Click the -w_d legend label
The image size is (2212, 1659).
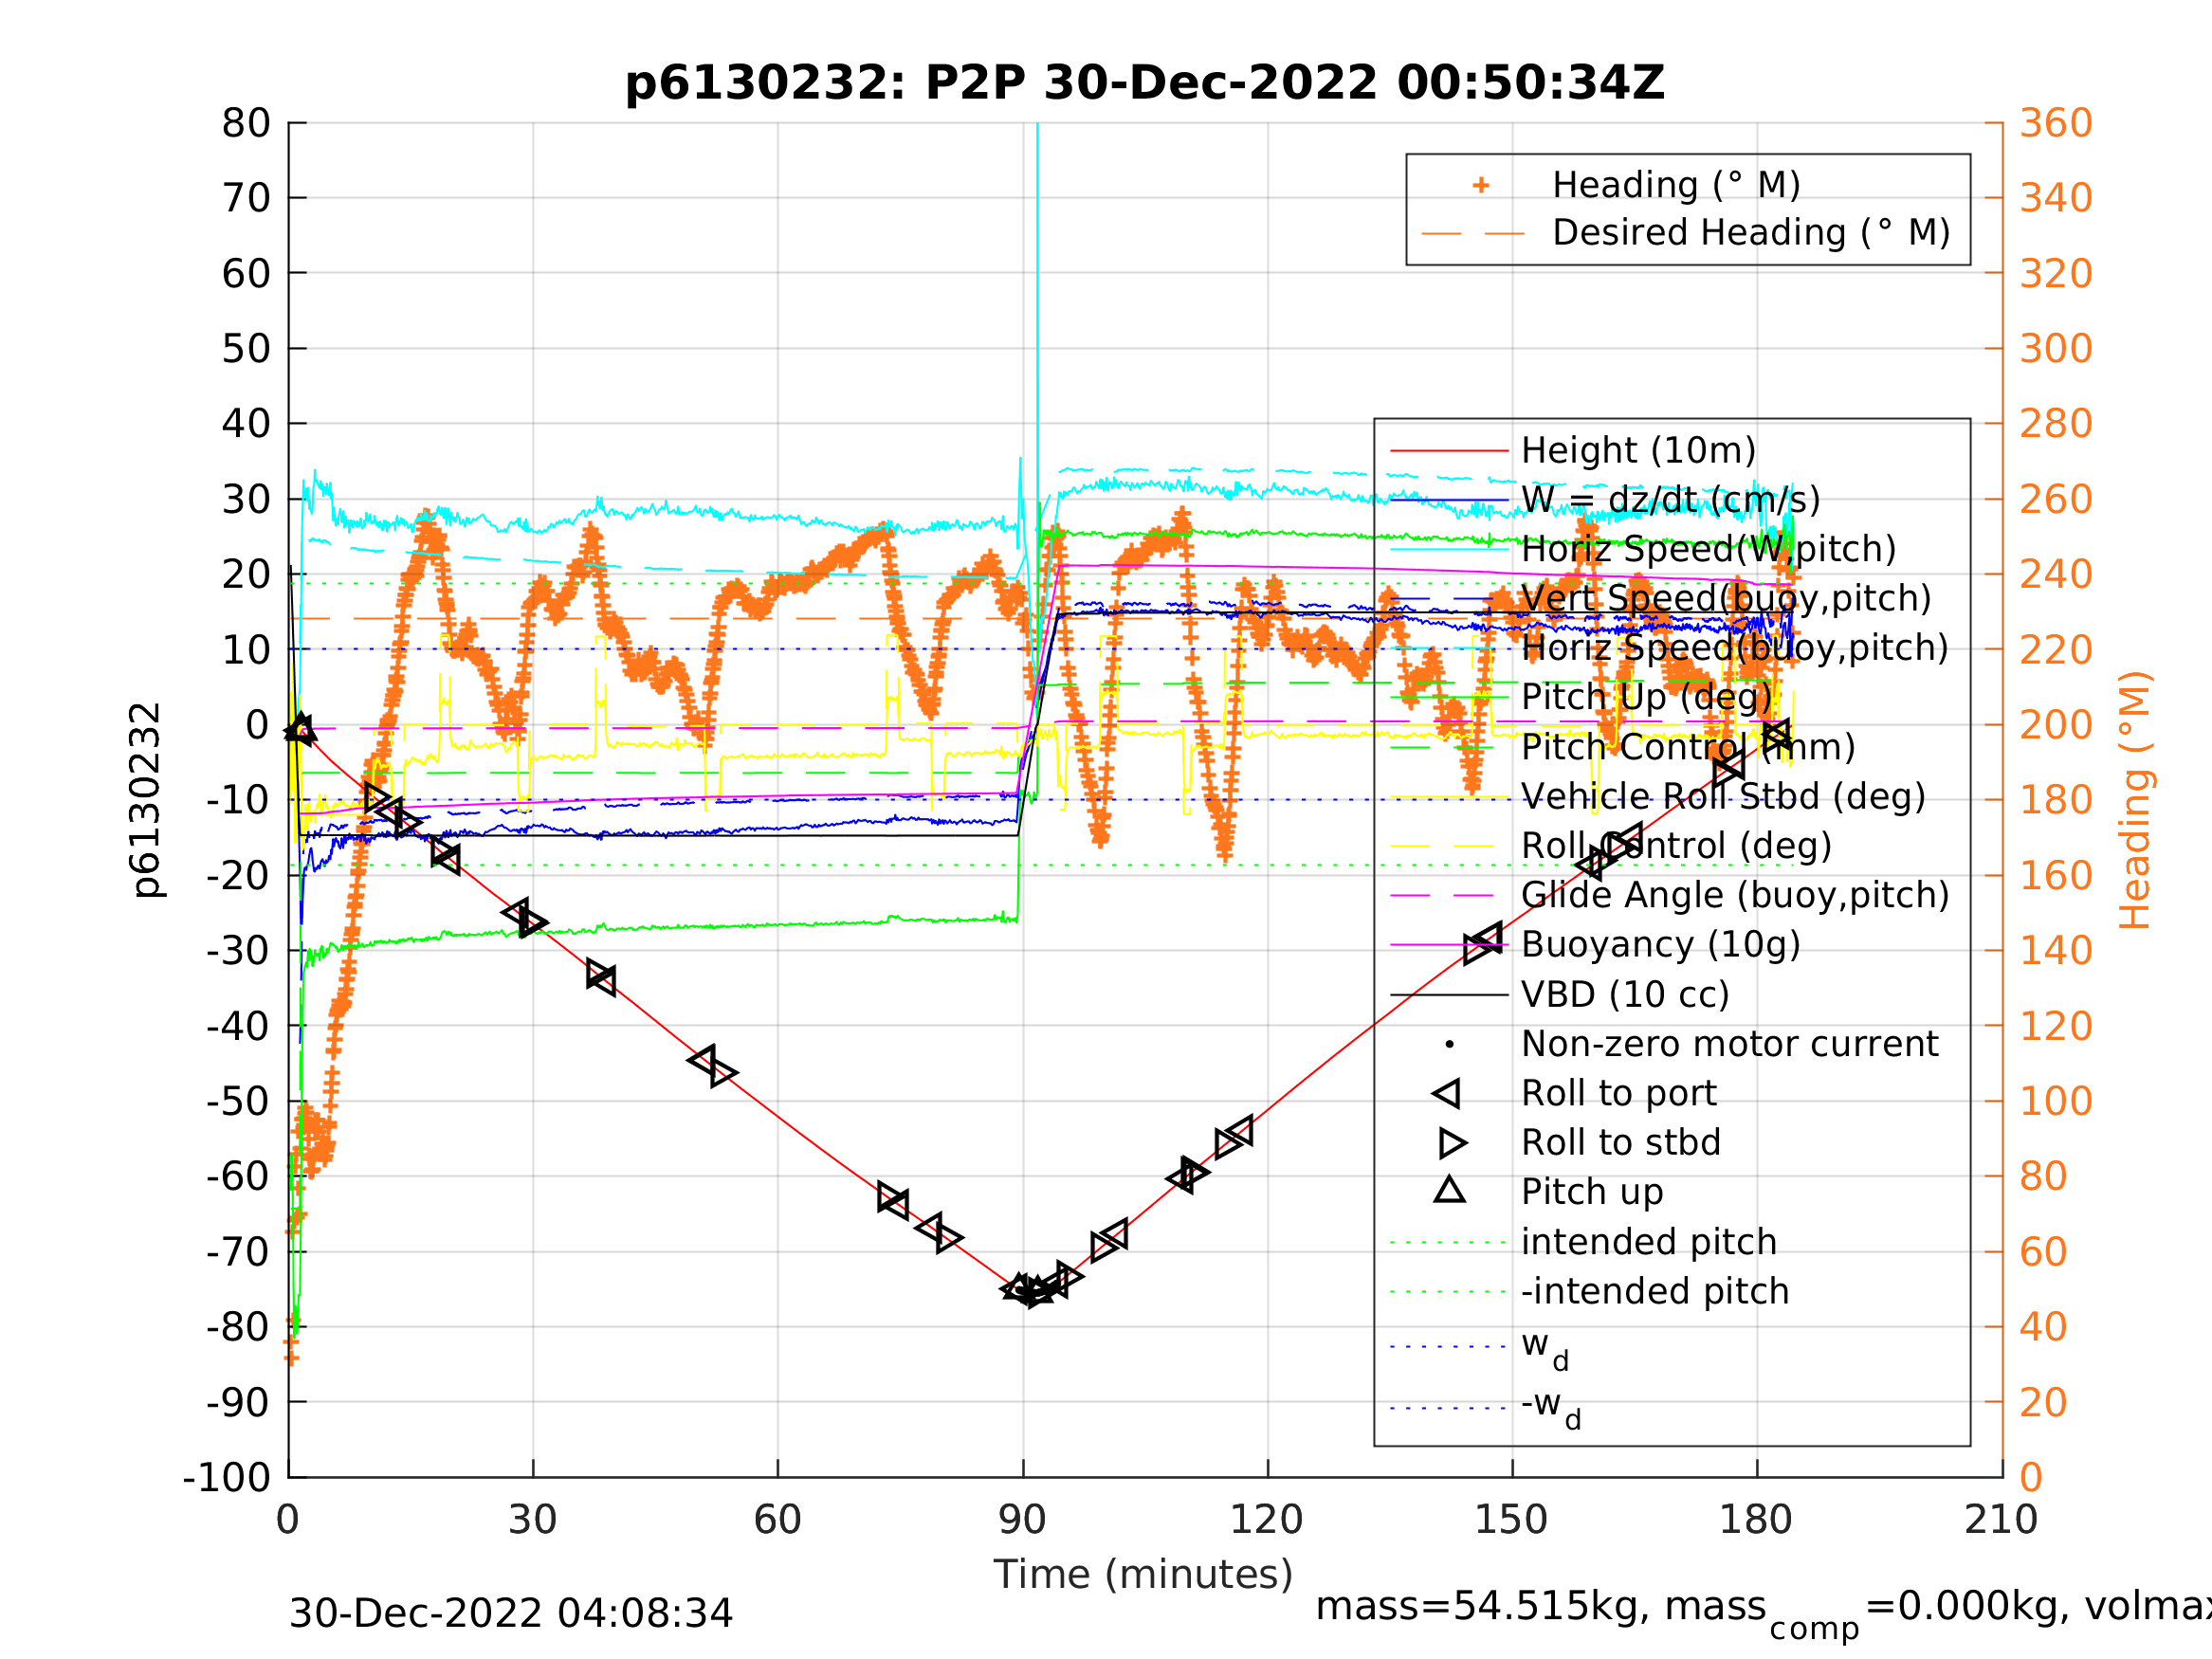(1551, 1407)
